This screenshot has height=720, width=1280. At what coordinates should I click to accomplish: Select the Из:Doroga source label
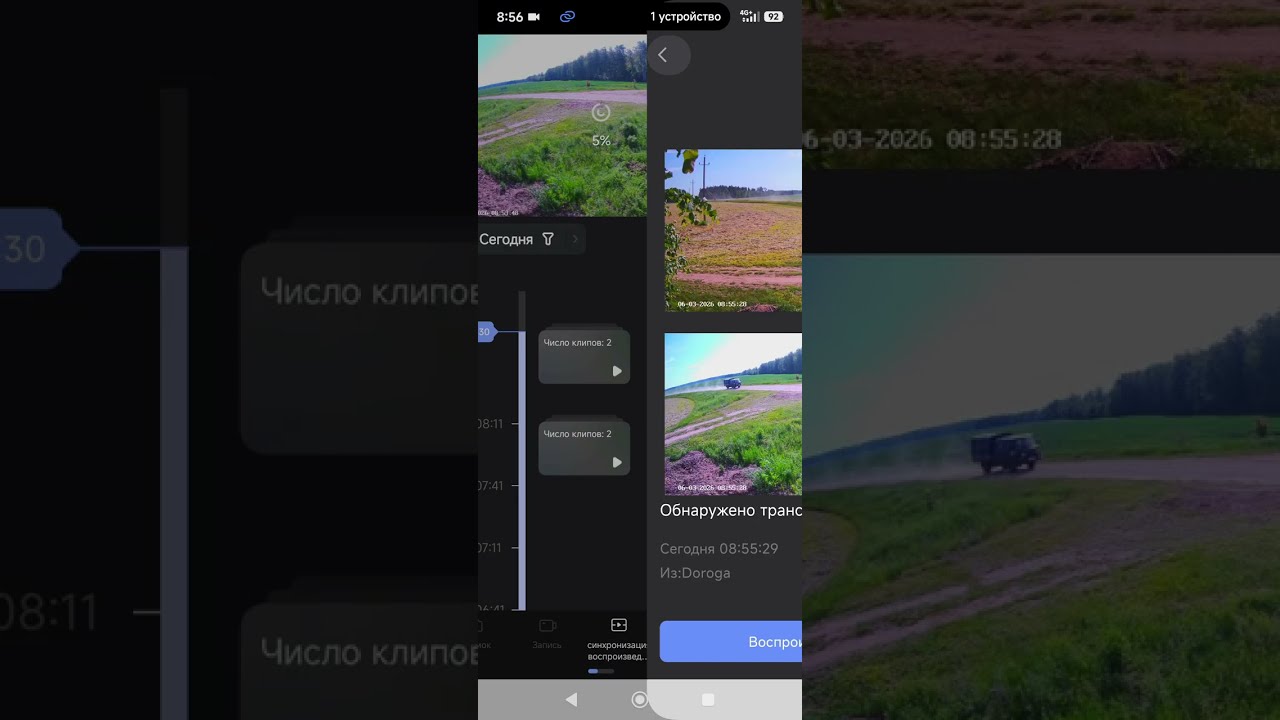click(x=695, y=573)
